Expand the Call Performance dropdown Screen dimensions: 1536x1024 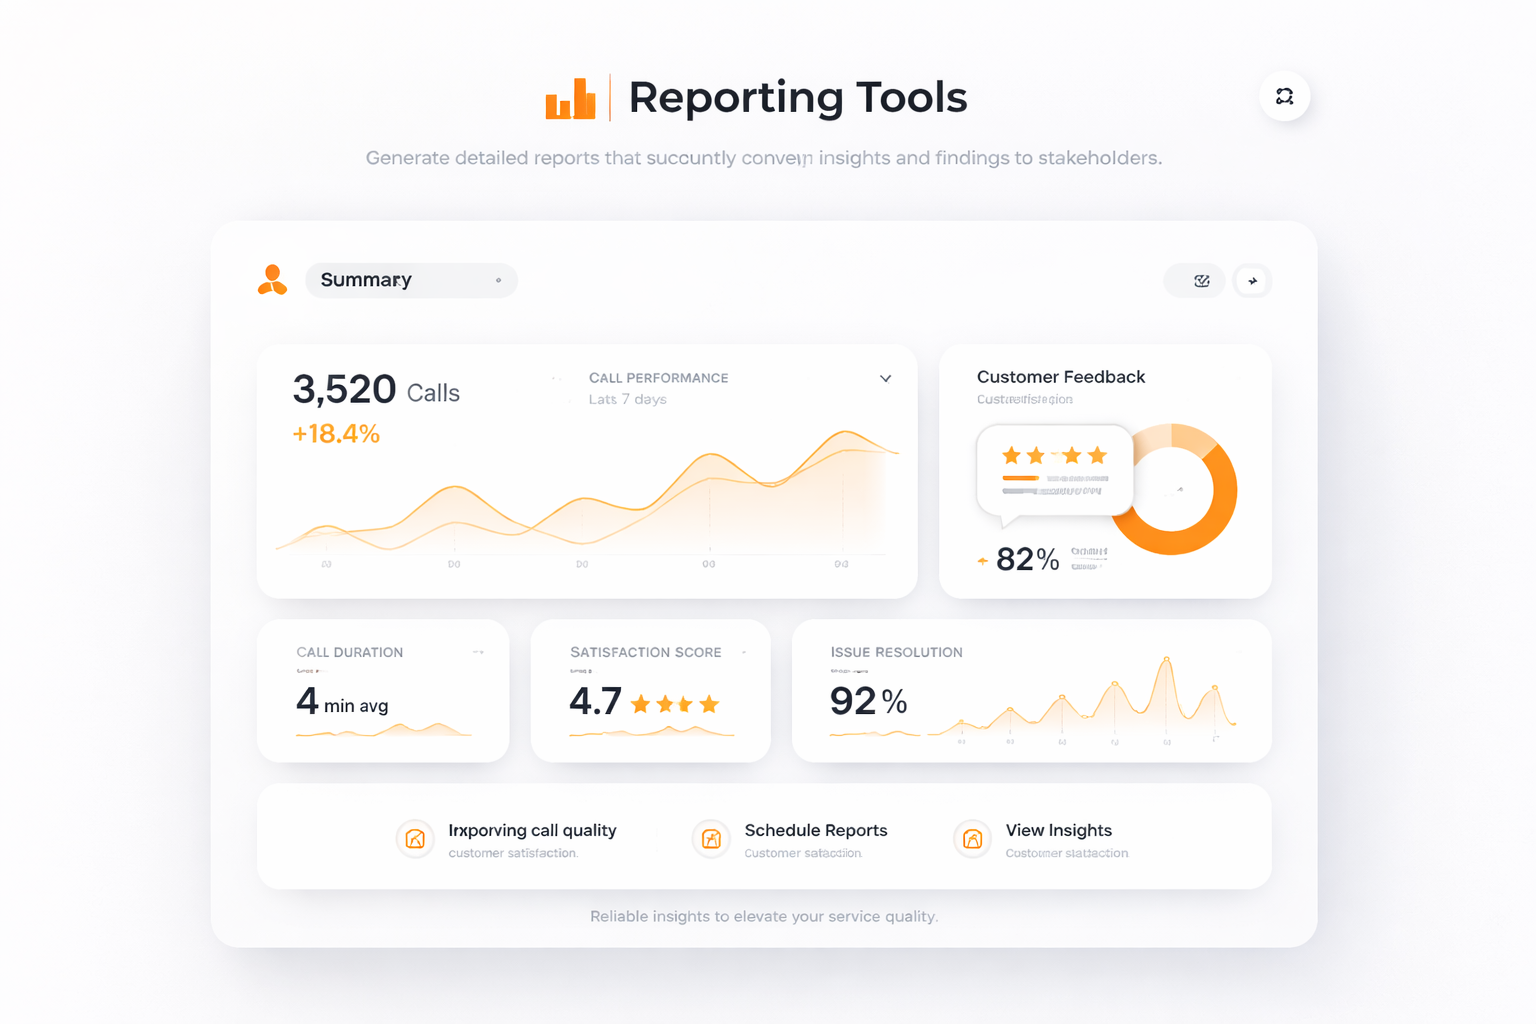(885, 379)
